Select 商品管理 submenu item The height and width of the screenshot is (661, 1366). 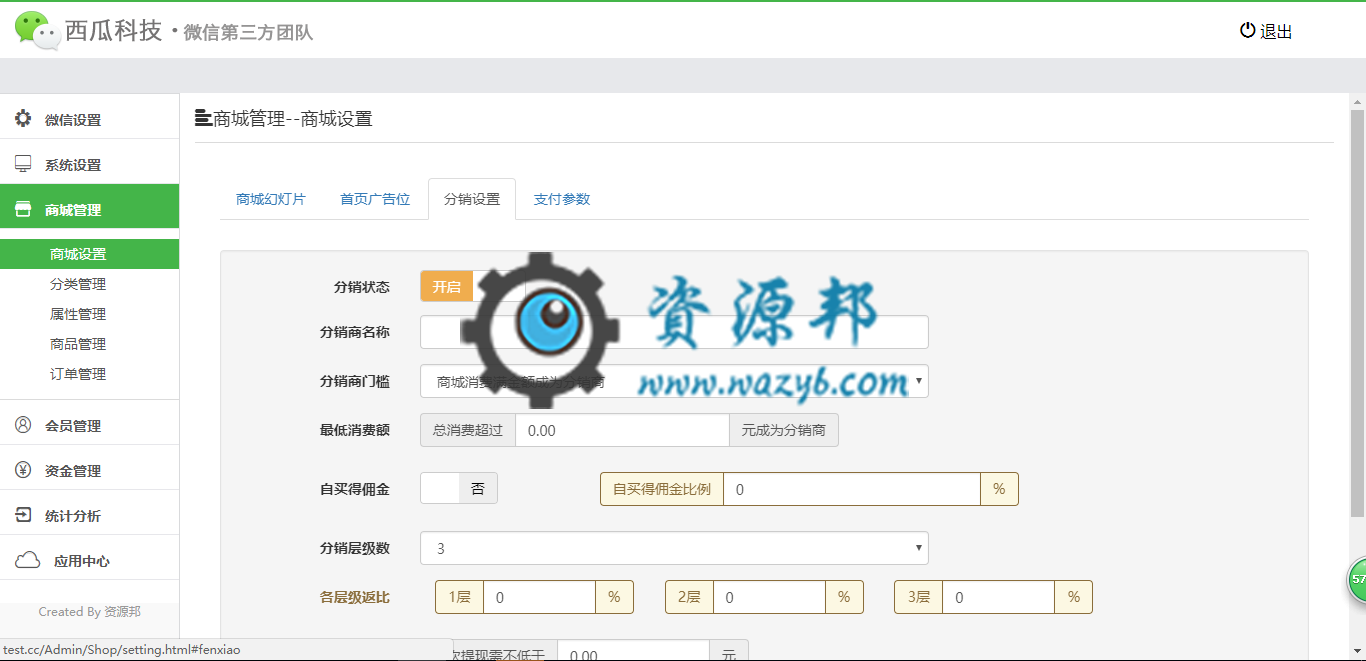(78, 344)
